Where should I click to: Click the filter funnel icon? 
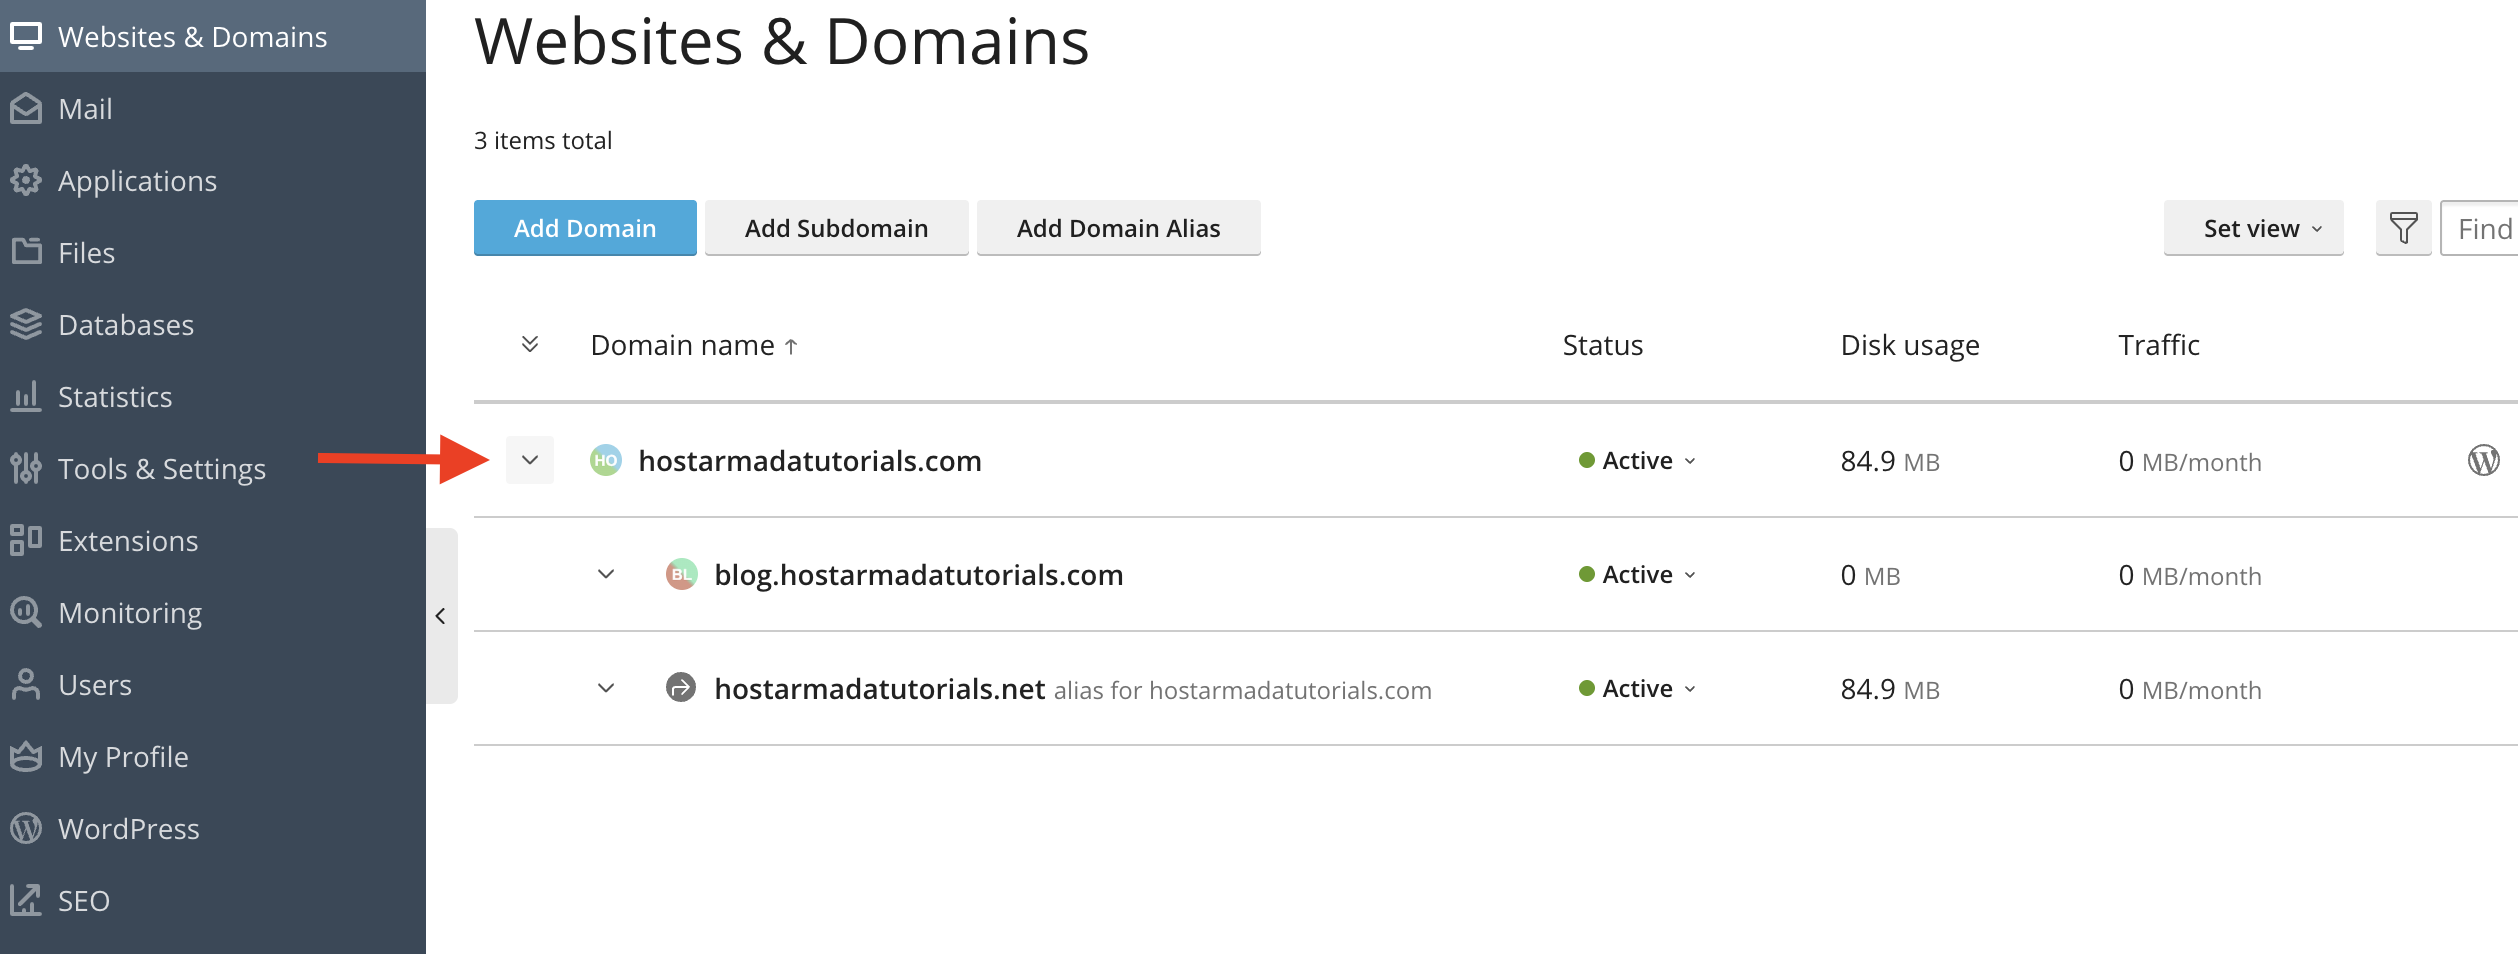point(2404,228)
